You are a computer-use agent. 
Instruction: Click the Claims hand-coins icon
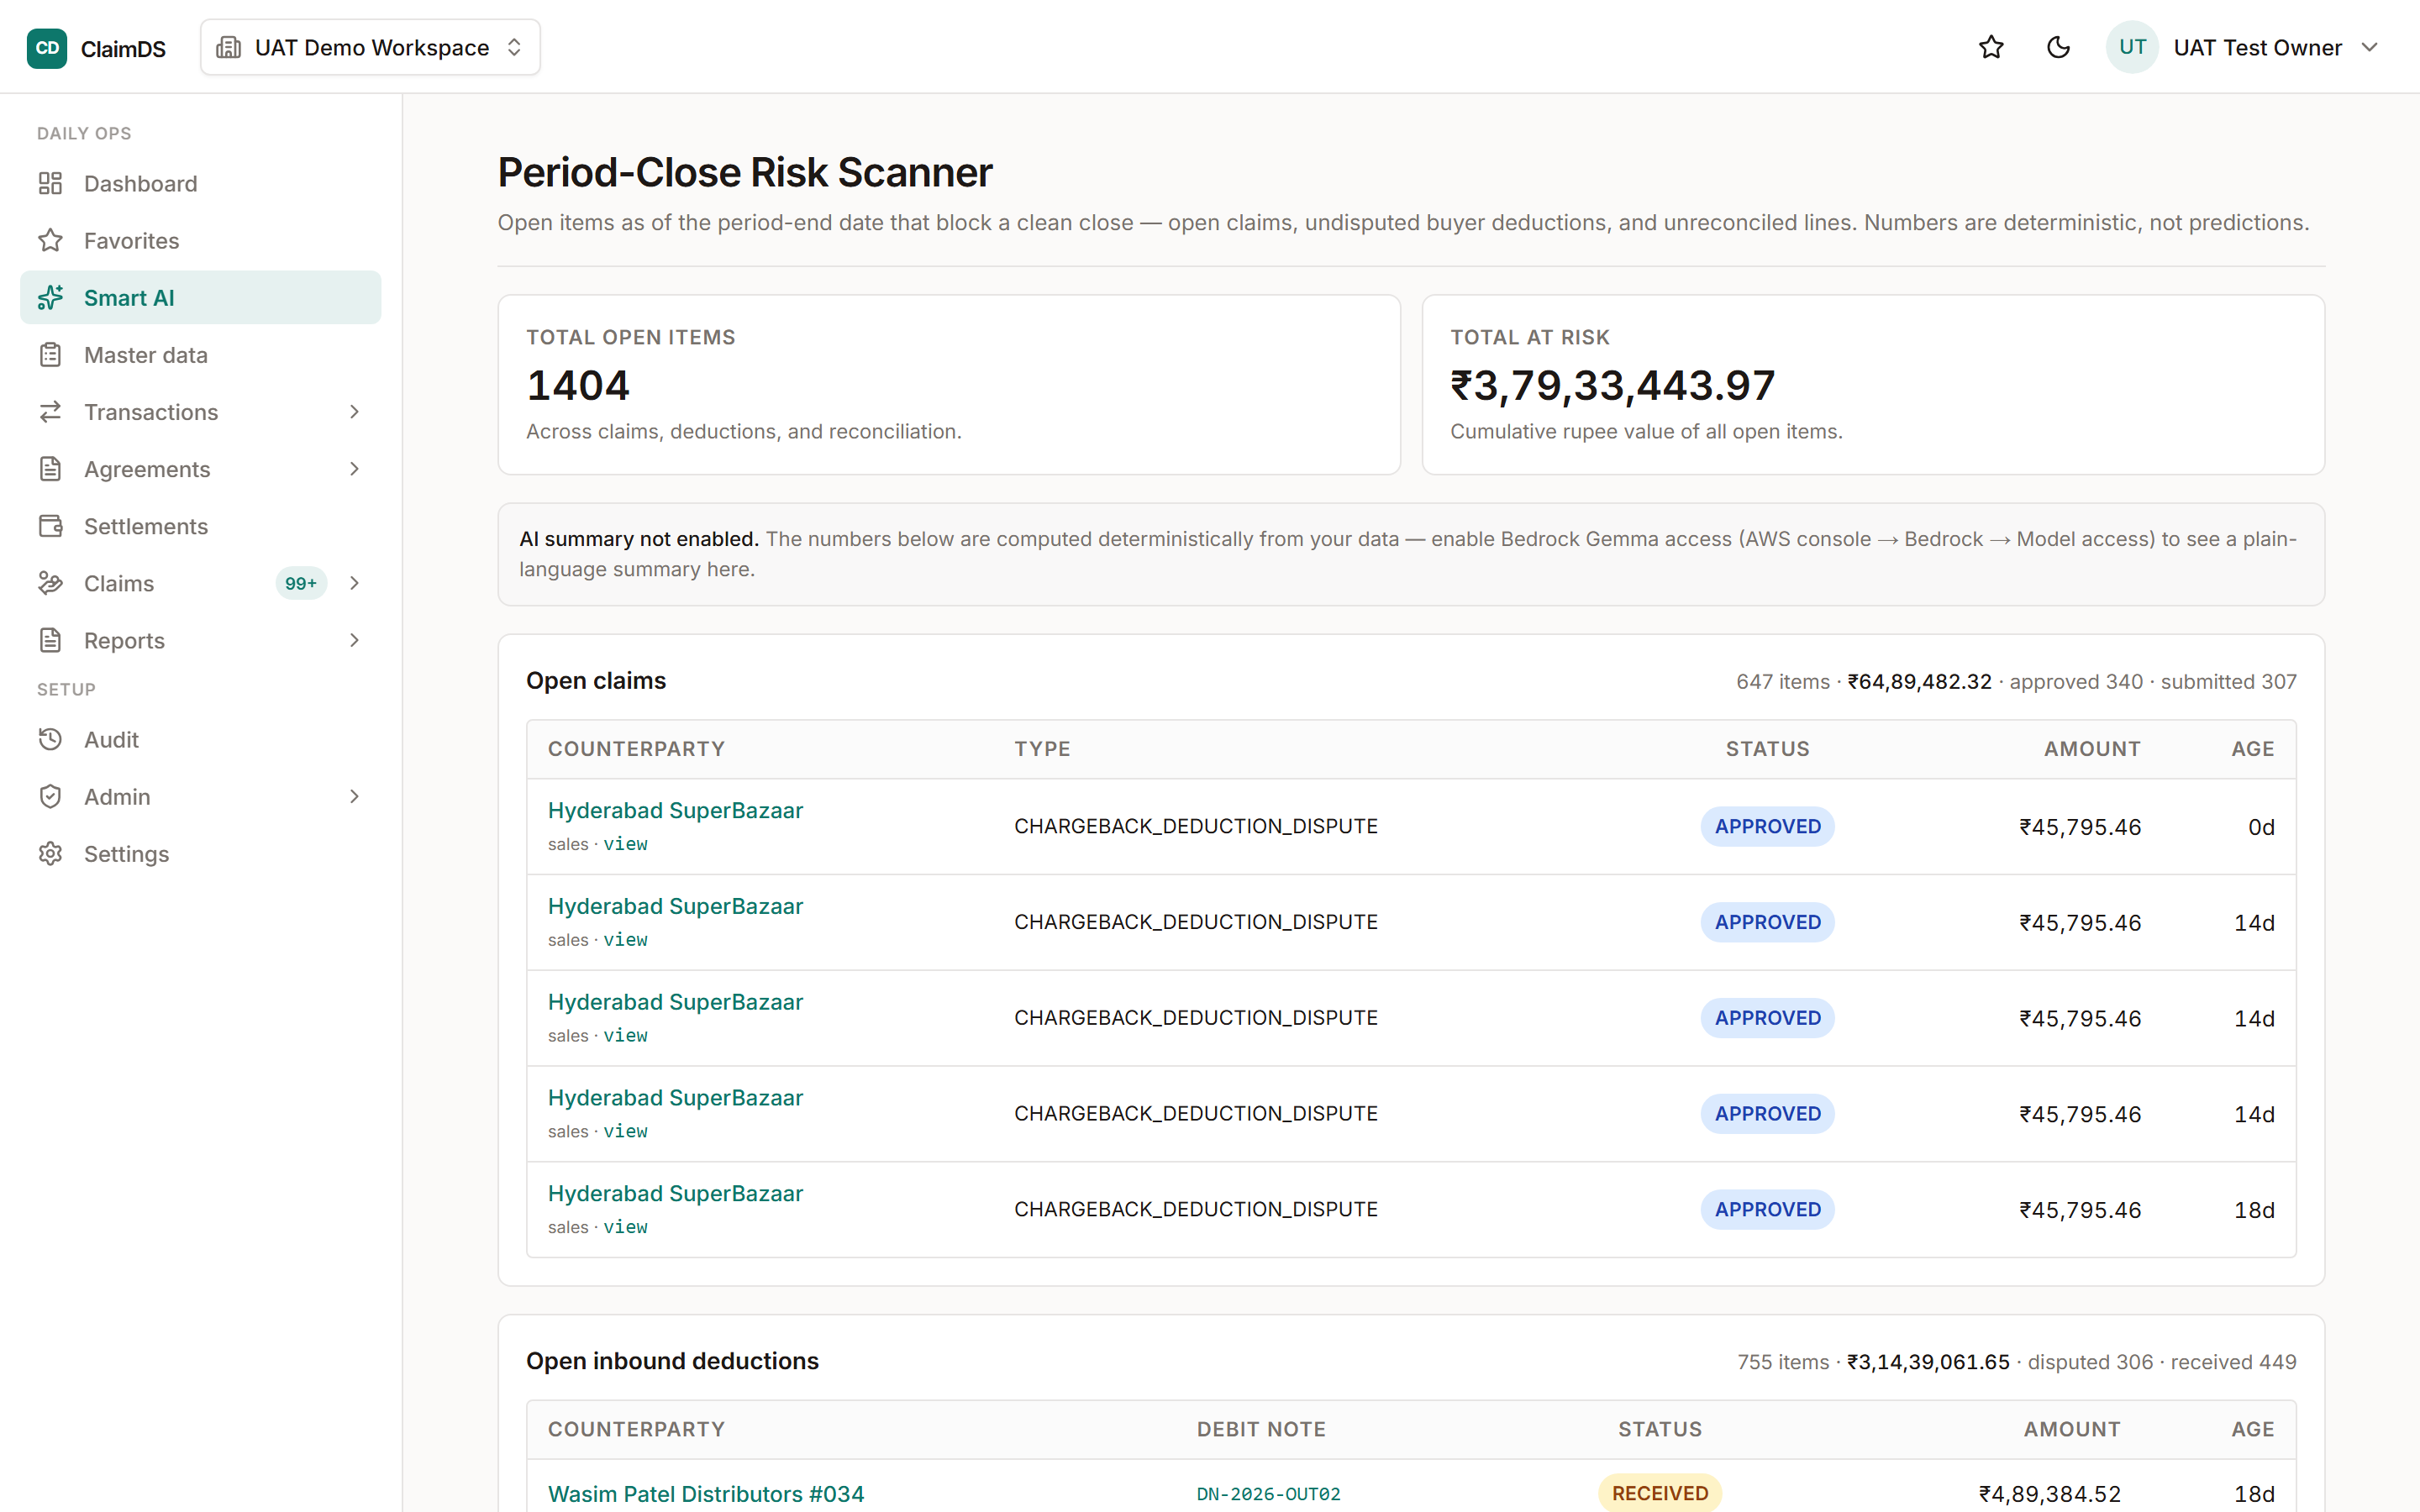50,582
